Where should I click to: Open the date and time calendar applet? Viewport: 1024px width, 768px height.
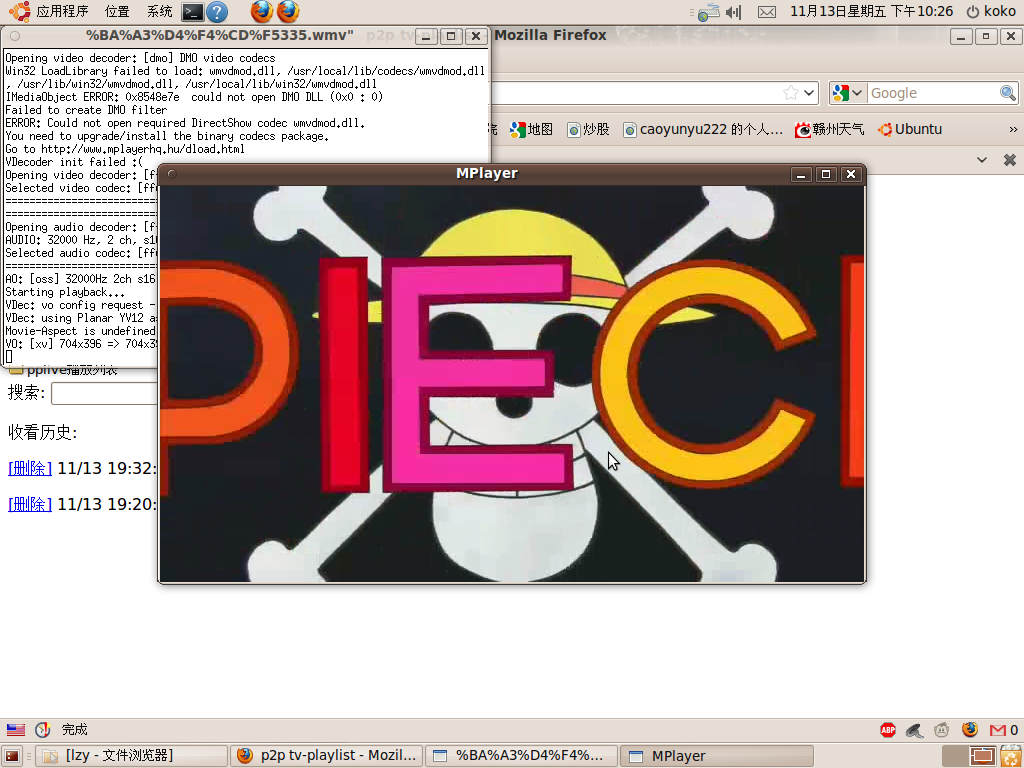point(872,11)
